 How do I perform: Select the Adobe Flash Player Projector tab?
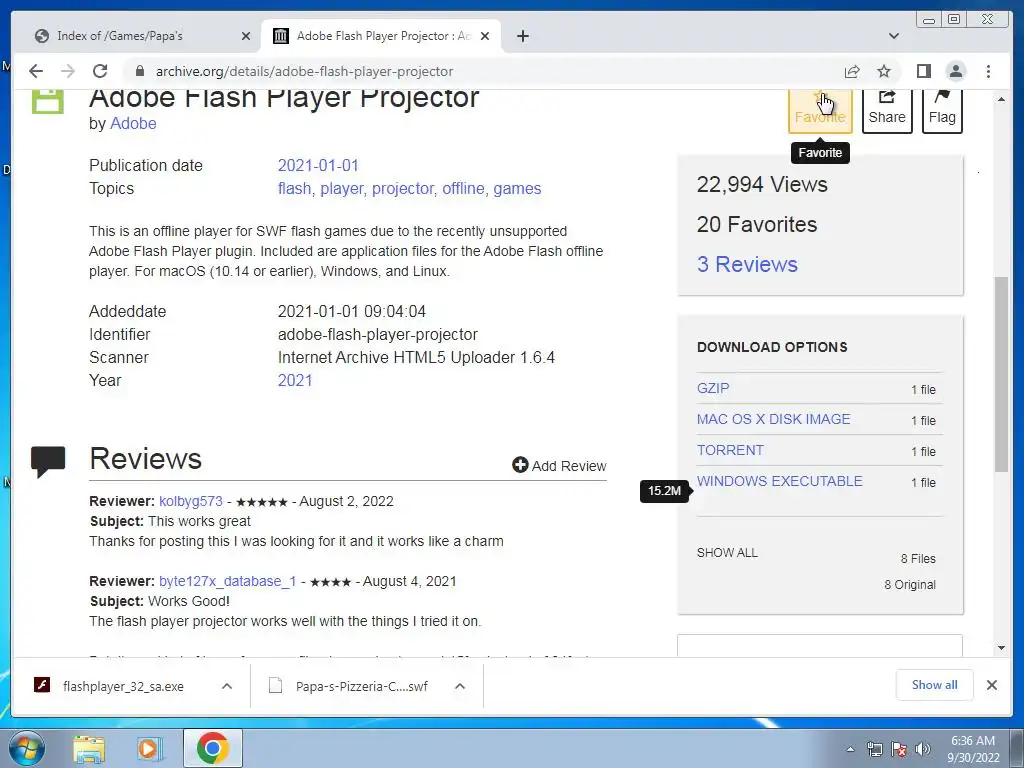(381, 36)
